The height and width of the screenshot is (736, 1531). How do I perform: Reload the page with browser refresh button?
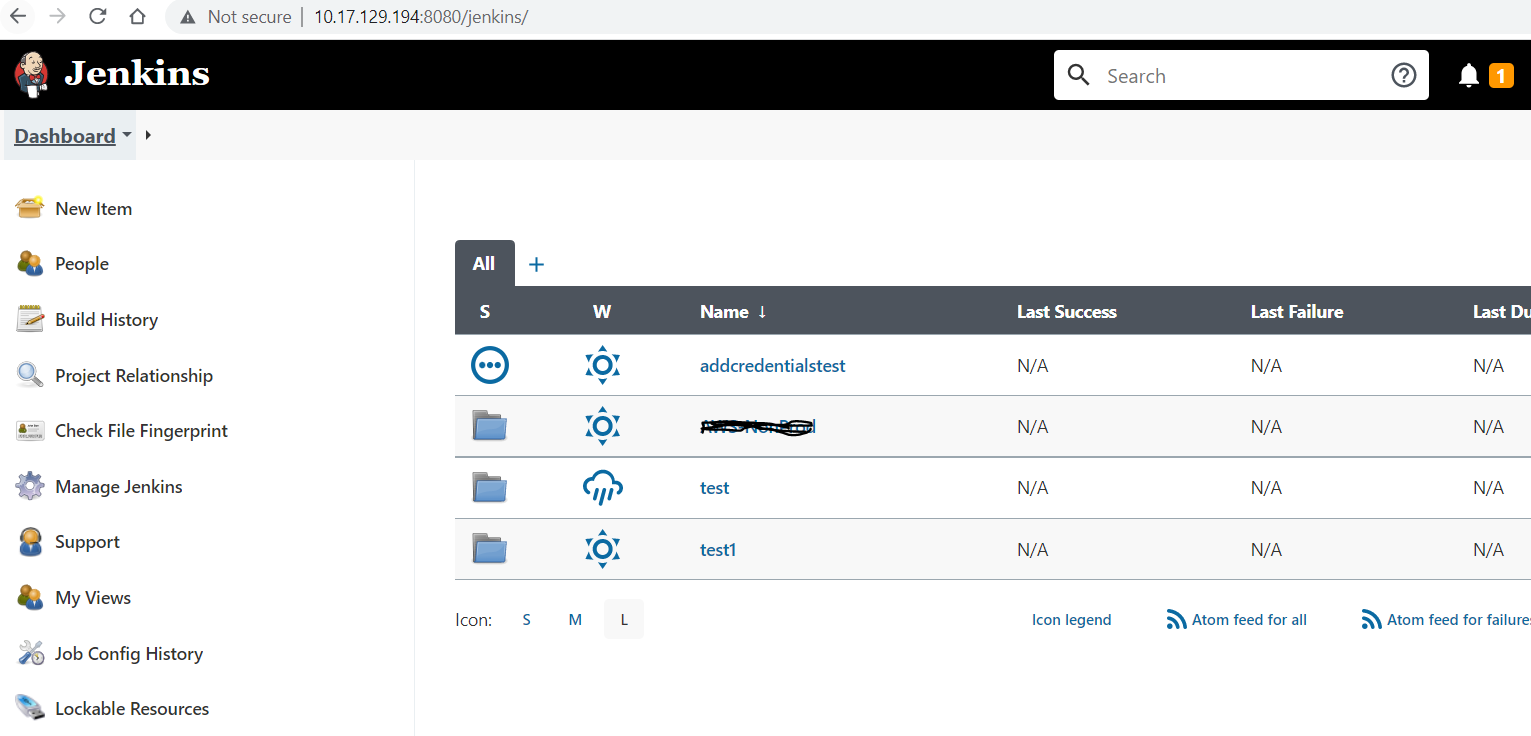pos(97,16)
